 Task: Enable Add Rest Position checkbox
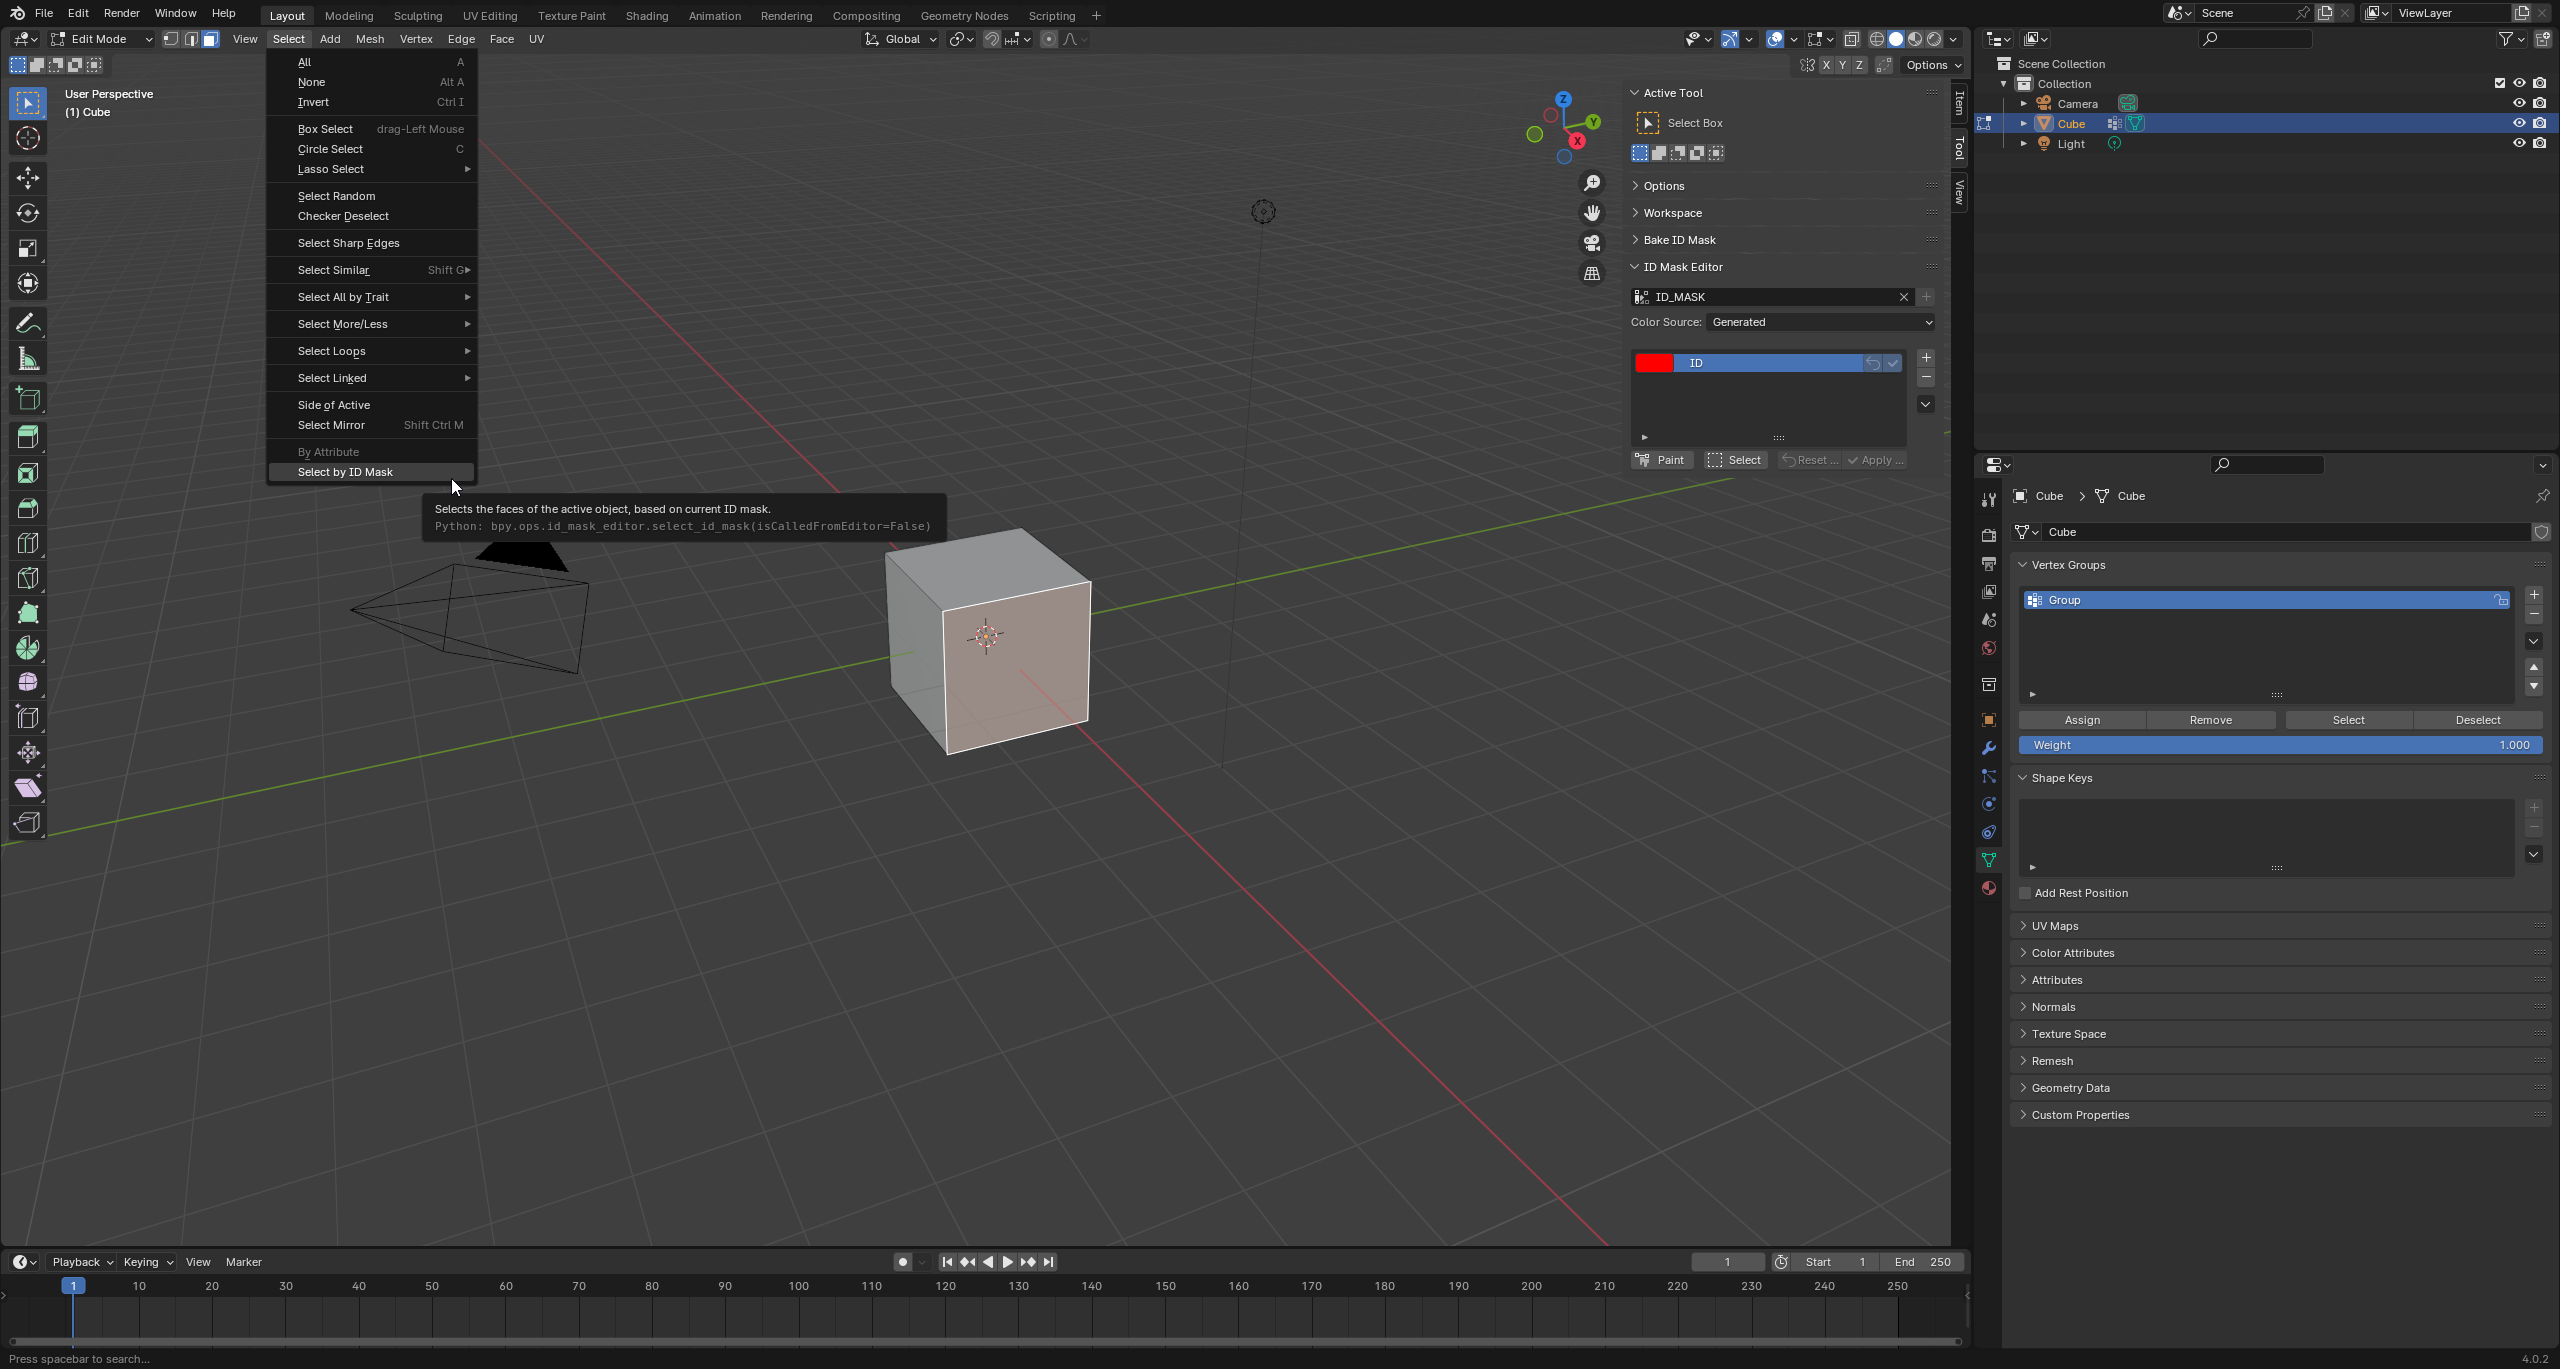tap(2025, 893)
